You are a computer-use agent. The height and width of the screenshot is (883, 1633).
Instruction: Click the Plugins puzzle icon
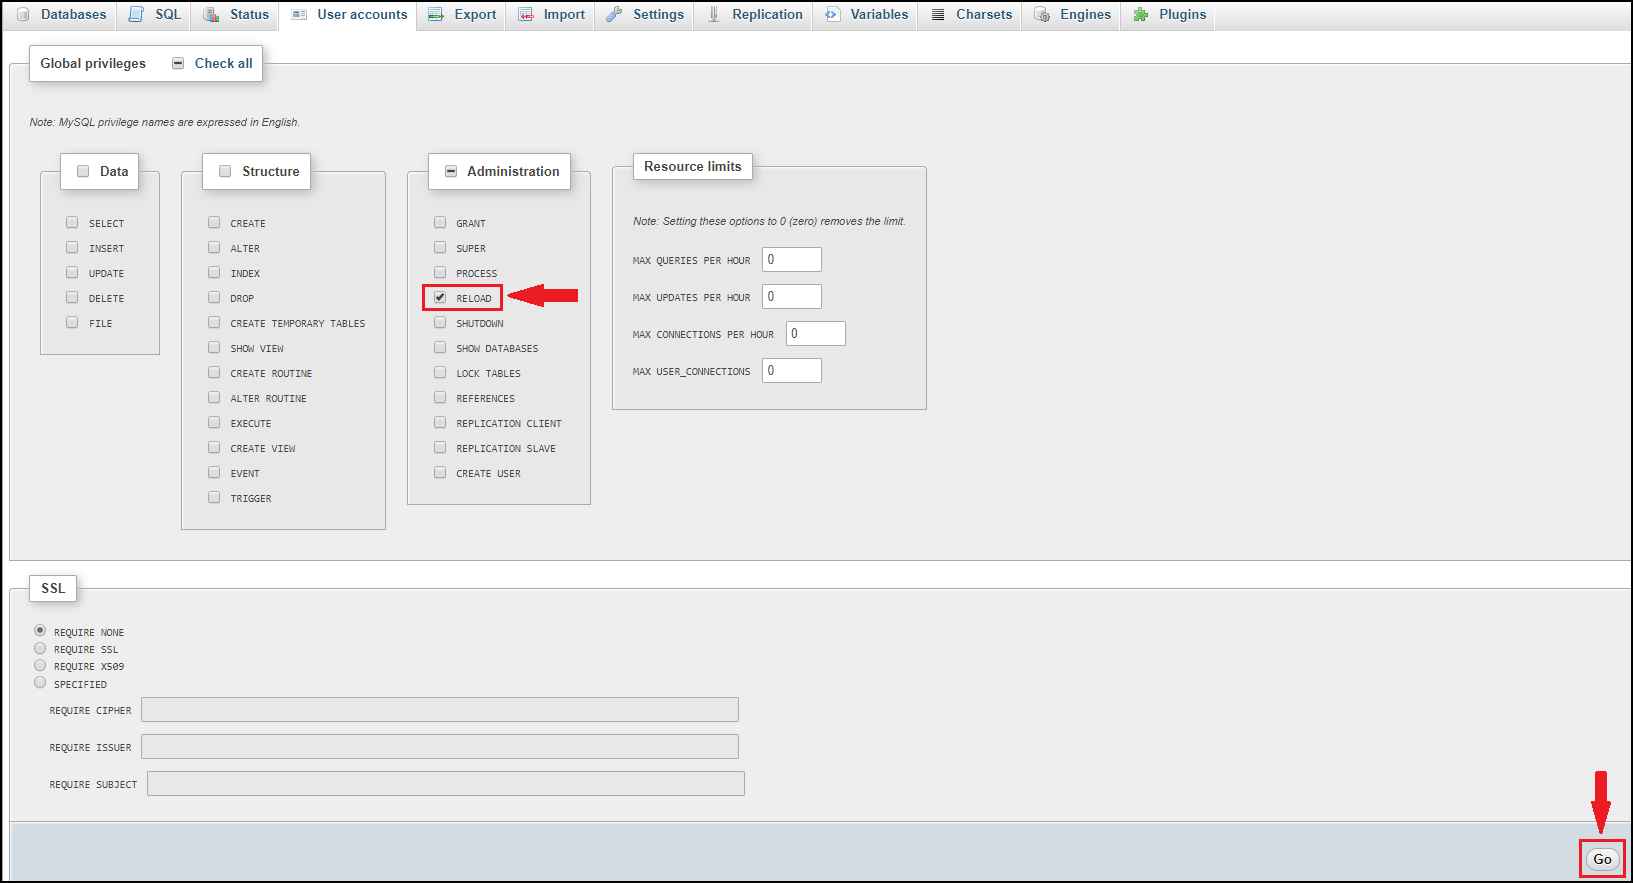1141,15
